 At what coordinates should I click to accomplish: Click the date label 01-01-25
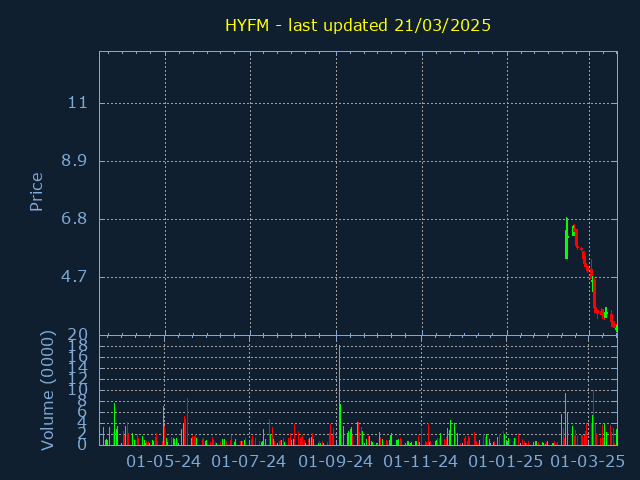505,462
